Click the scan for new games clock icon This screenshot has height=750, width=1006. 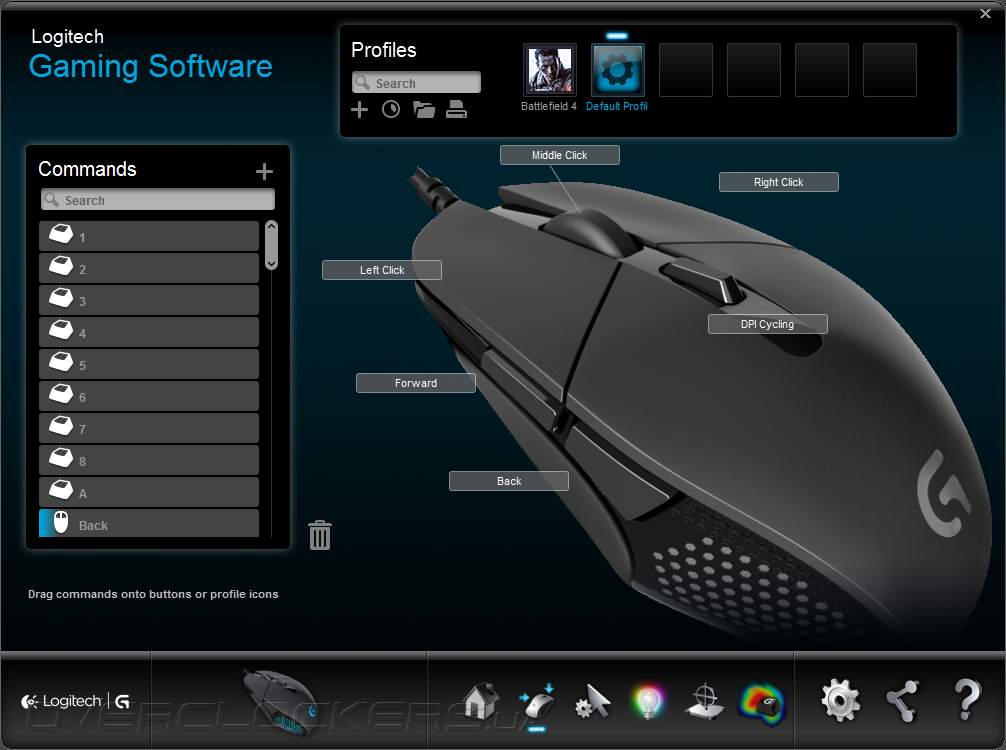(x=391, y=110)
